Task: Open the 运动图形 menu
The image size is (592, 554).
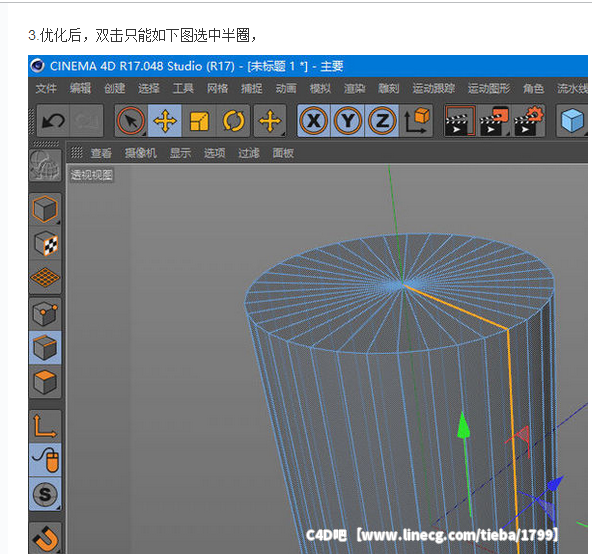Action: 489,88
